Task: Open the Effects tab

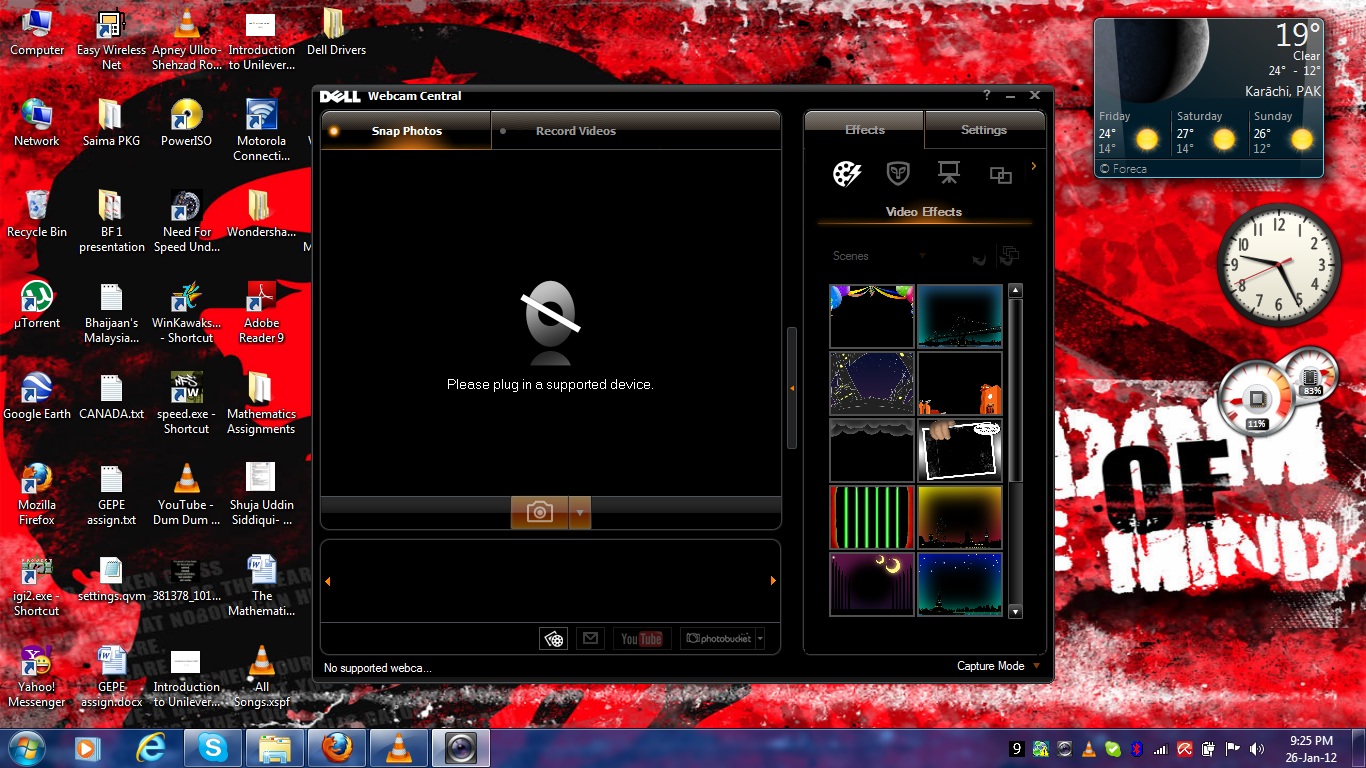Action: click(x=864, y=130)
